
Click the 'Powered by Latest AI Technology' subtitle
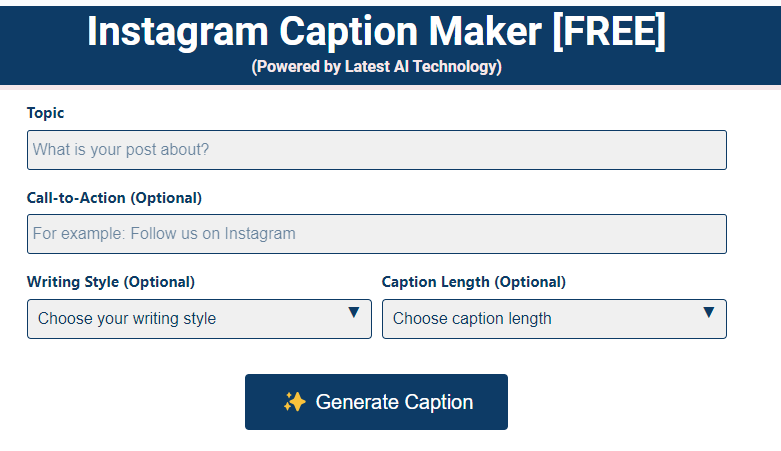click(377, 67)
